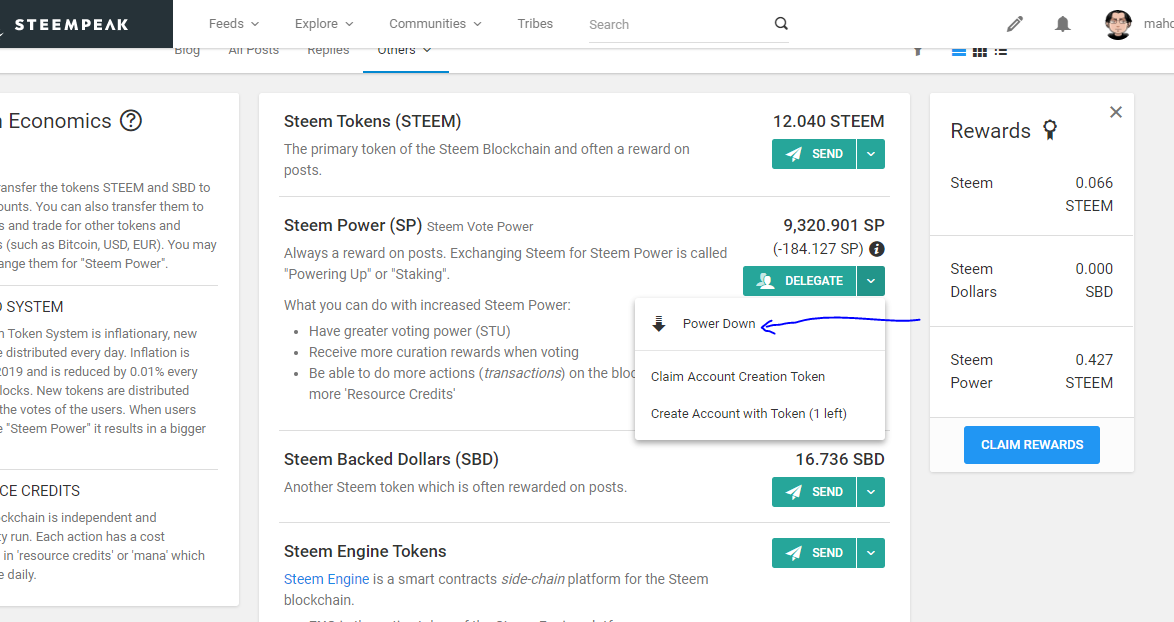Select the blue card view layout icon
This screenshot has height=622, width=1174.
[x=959, y=51]
